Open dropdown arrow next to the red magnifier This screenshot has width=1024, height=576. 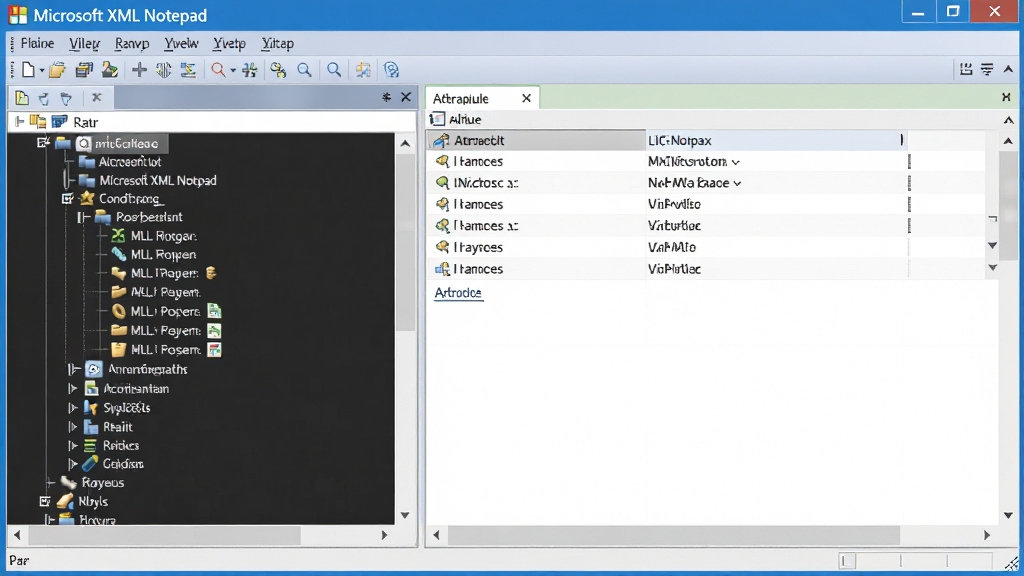[232, 71]
